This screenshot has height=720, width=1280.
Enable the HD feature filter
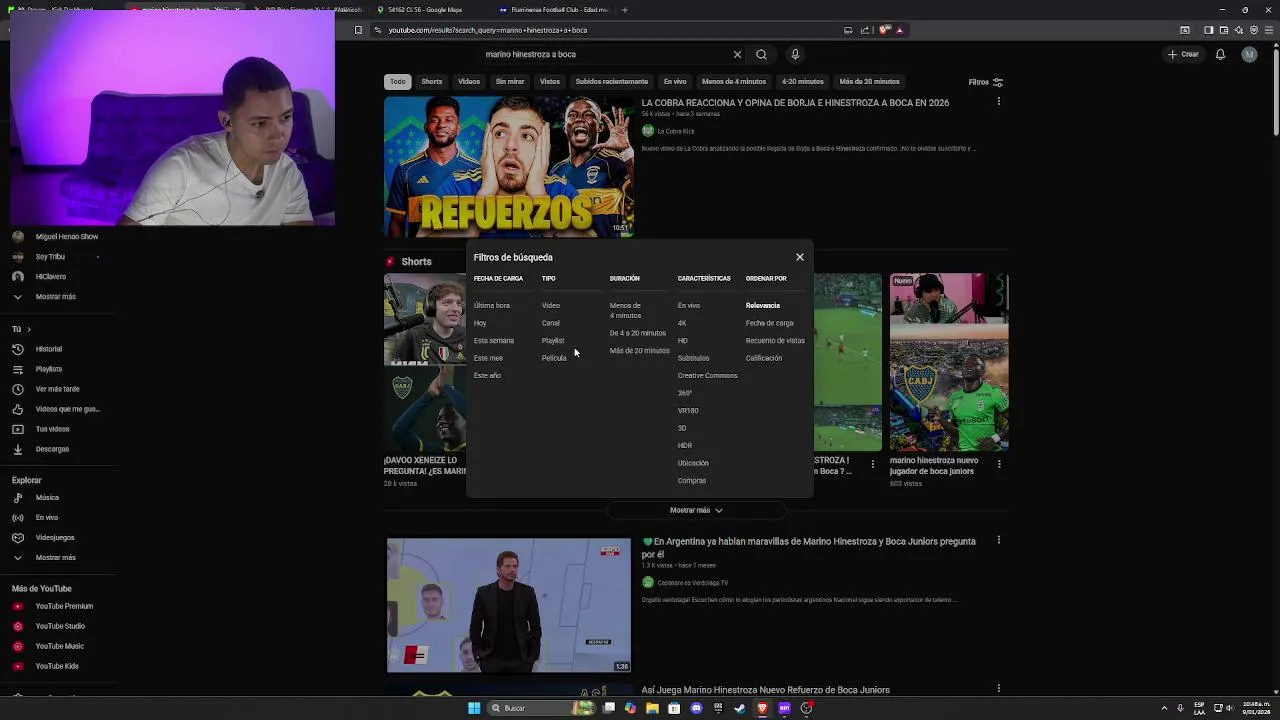click(x=683, y=340)
